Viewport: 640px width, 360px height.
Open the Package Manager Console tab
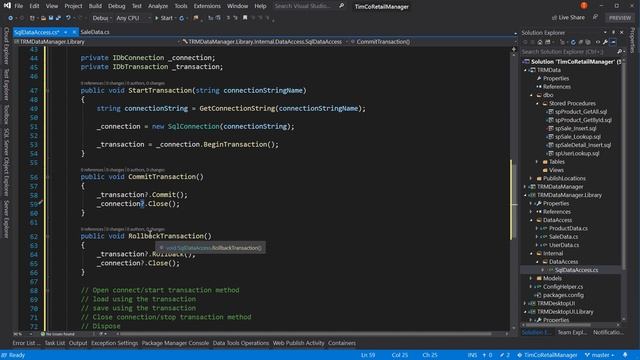pyautogui.click(x=176, y=343)
